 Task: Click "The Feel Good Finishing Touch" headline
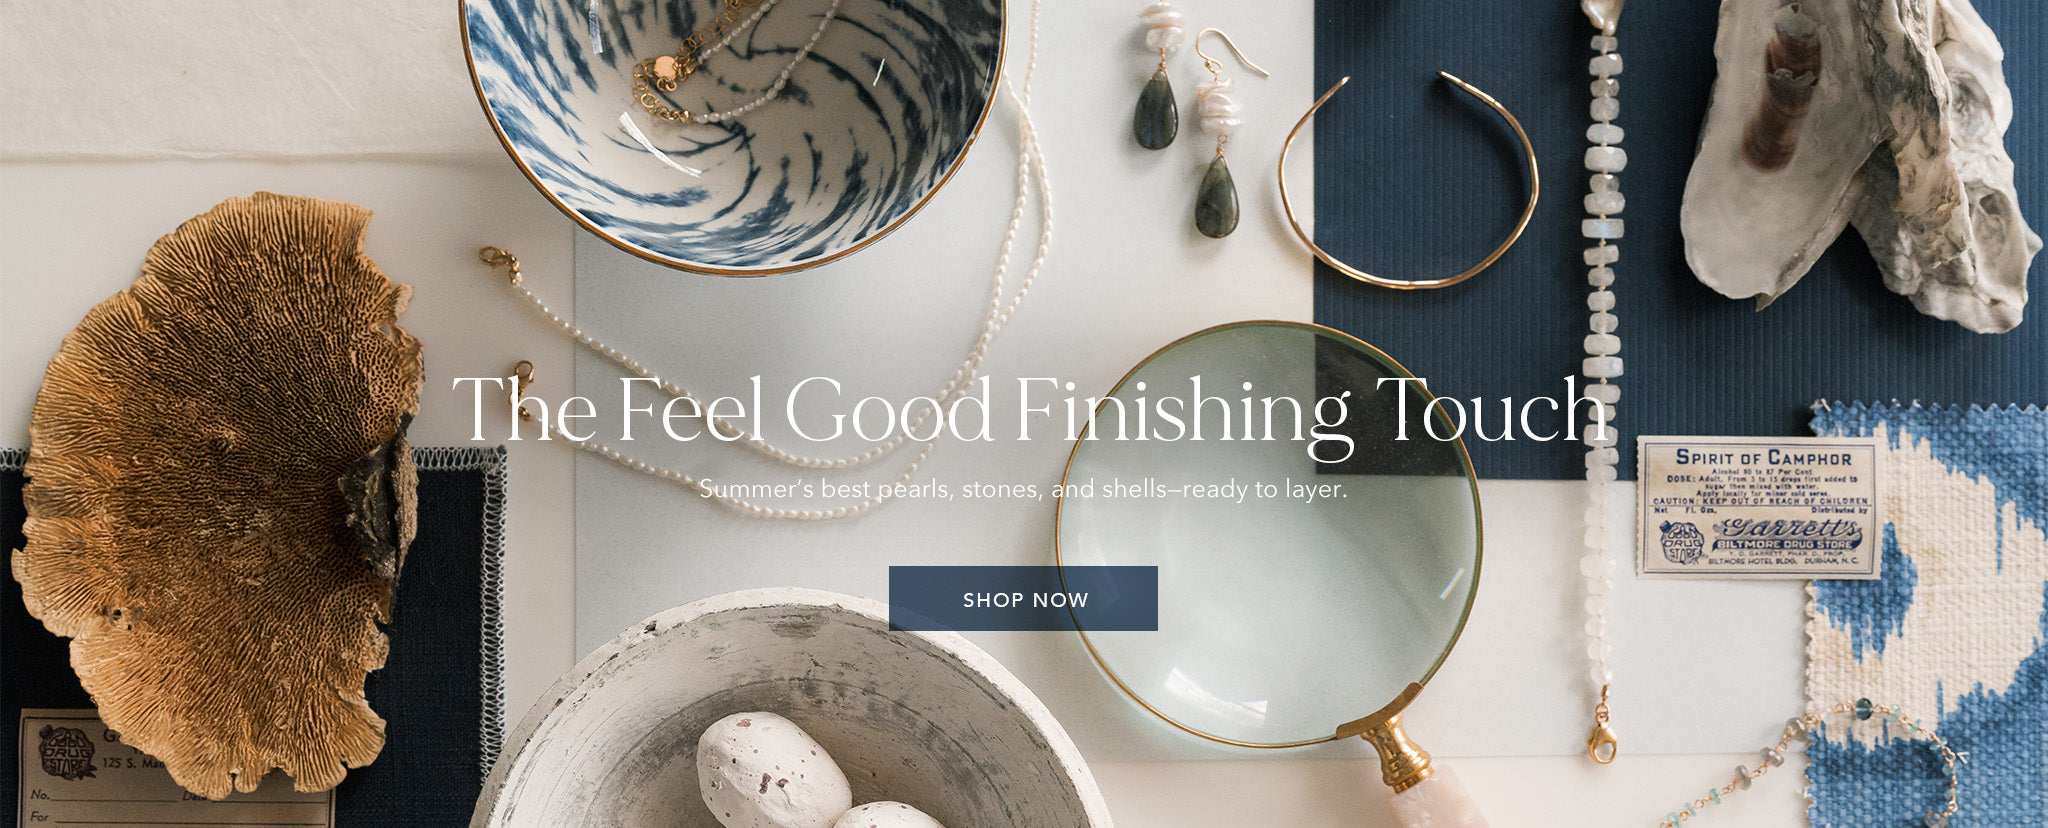click(1030, 410)
